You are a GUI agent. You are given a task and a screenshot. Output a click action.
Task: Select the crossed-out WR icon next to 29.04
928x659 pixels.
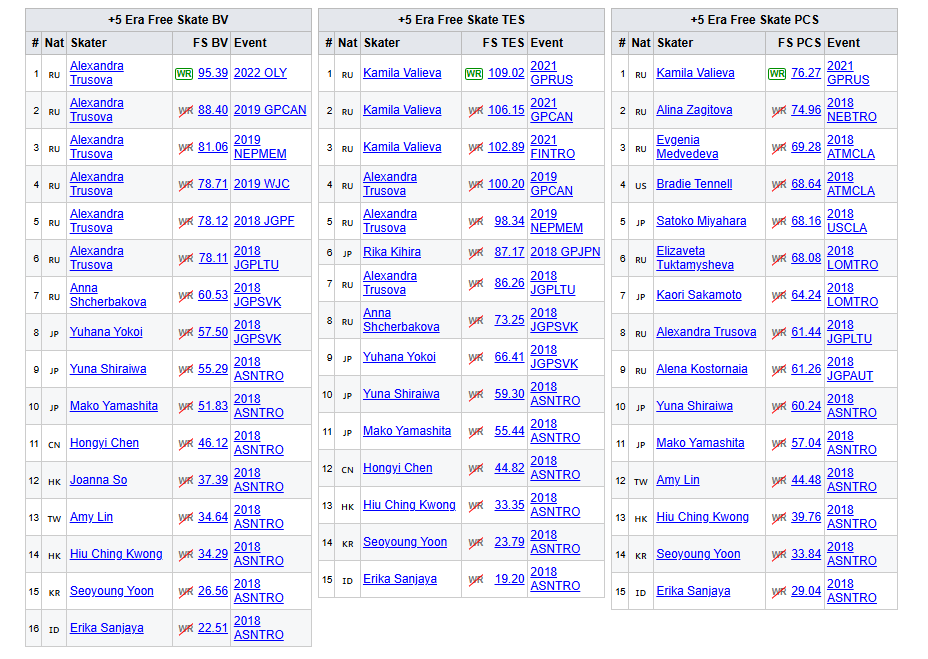pos(778,591)
